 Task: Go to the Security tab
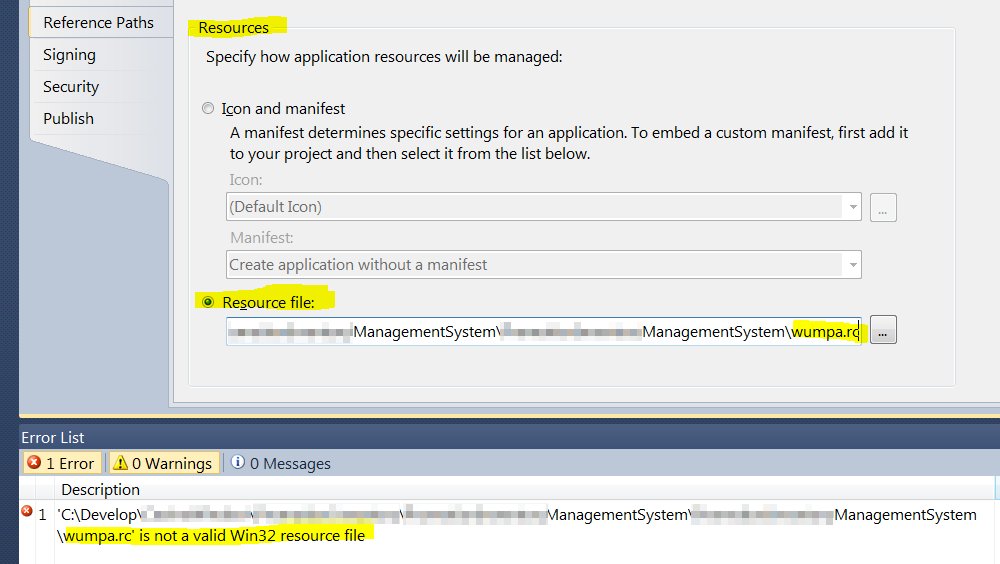[71, 87]
